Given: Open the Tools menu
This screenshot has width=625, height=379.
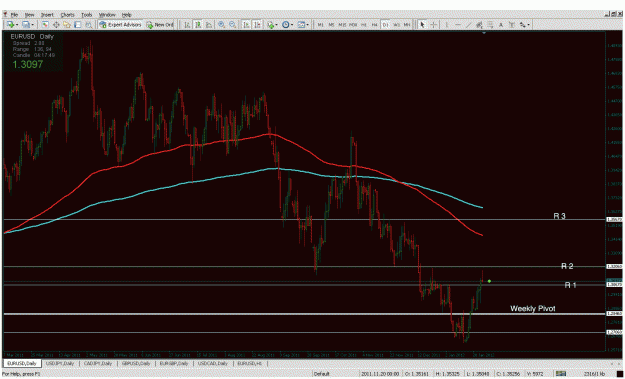Looking at the screenshot, I should 86,15.
